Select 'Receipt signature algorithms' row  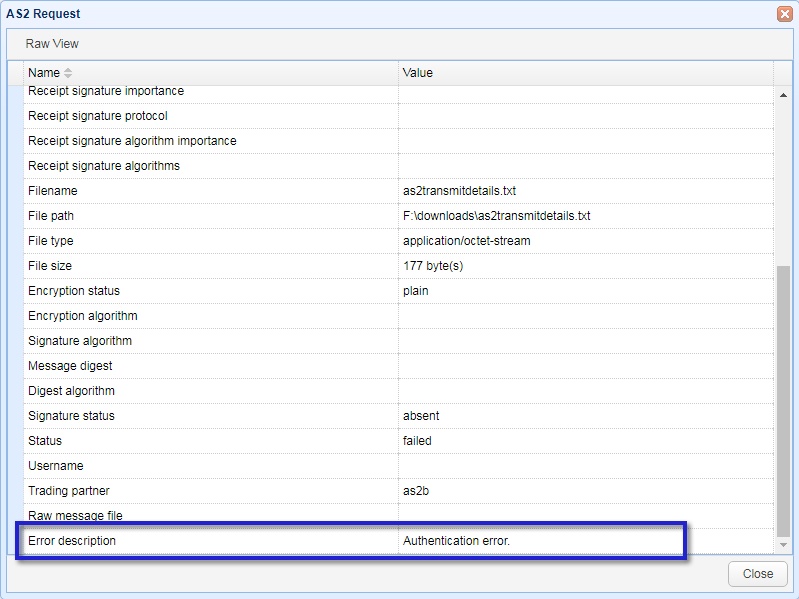click(398, 166)
